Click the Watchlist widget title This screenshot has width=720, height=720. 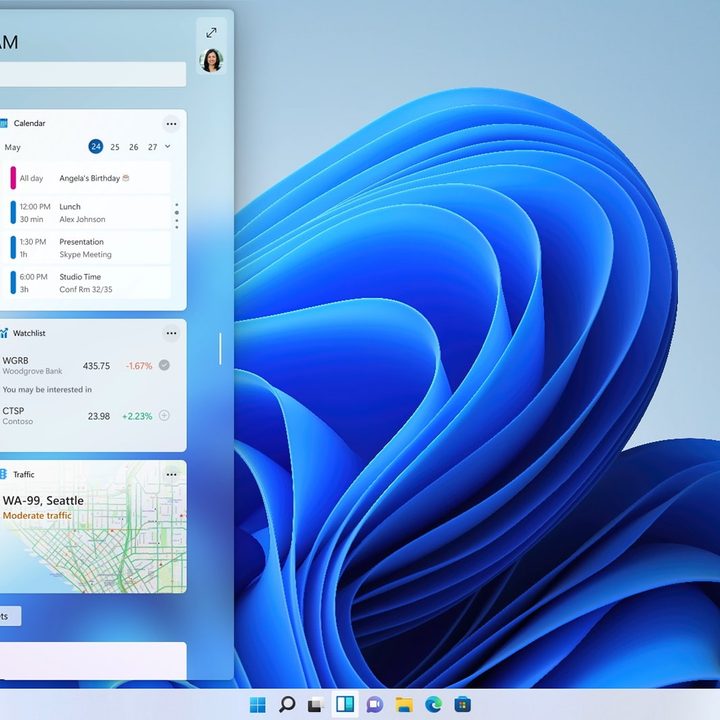tap(29, 333)
